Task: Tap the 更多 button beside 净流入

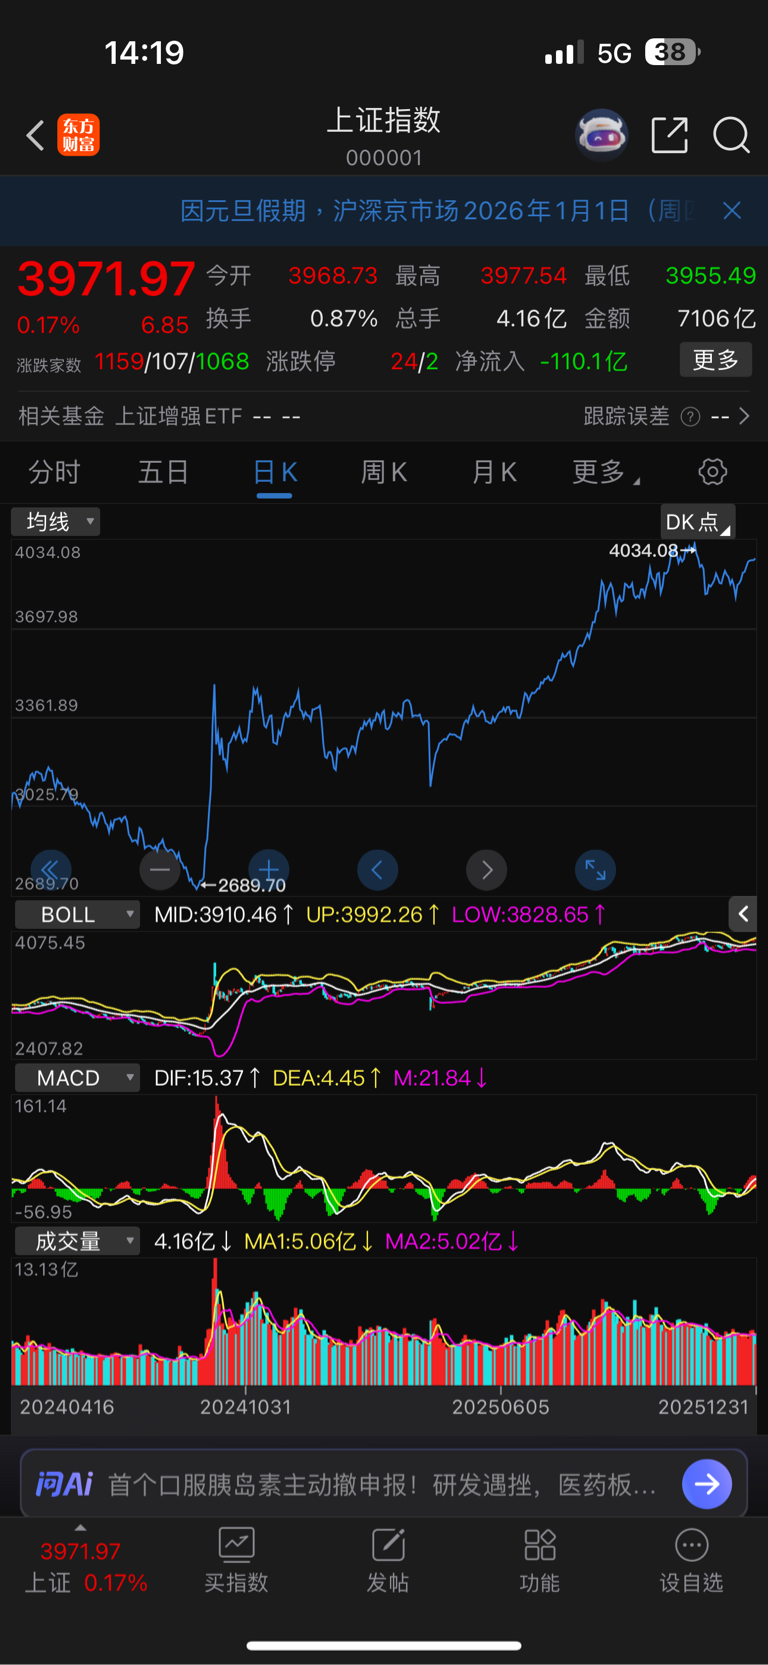Action: pyautogui.click(x=716, y=360)
